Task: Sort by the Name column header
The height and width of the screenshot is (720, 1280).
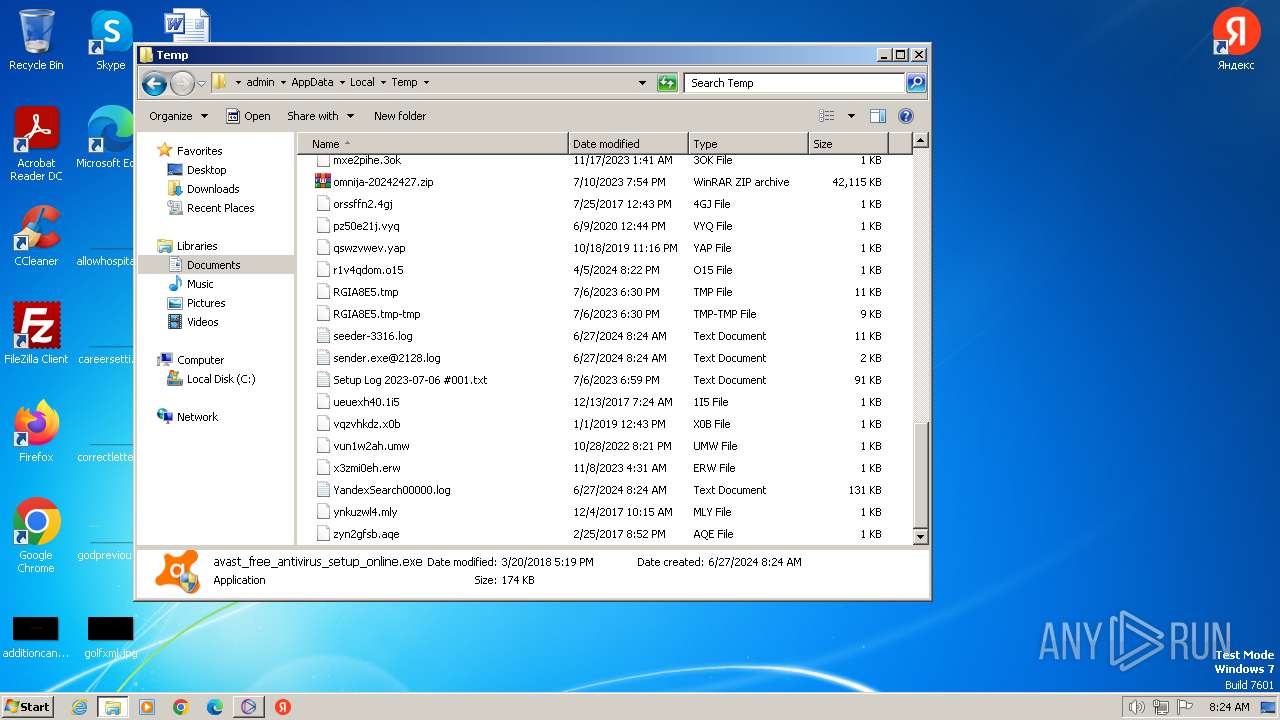Action: pos(432,144)
